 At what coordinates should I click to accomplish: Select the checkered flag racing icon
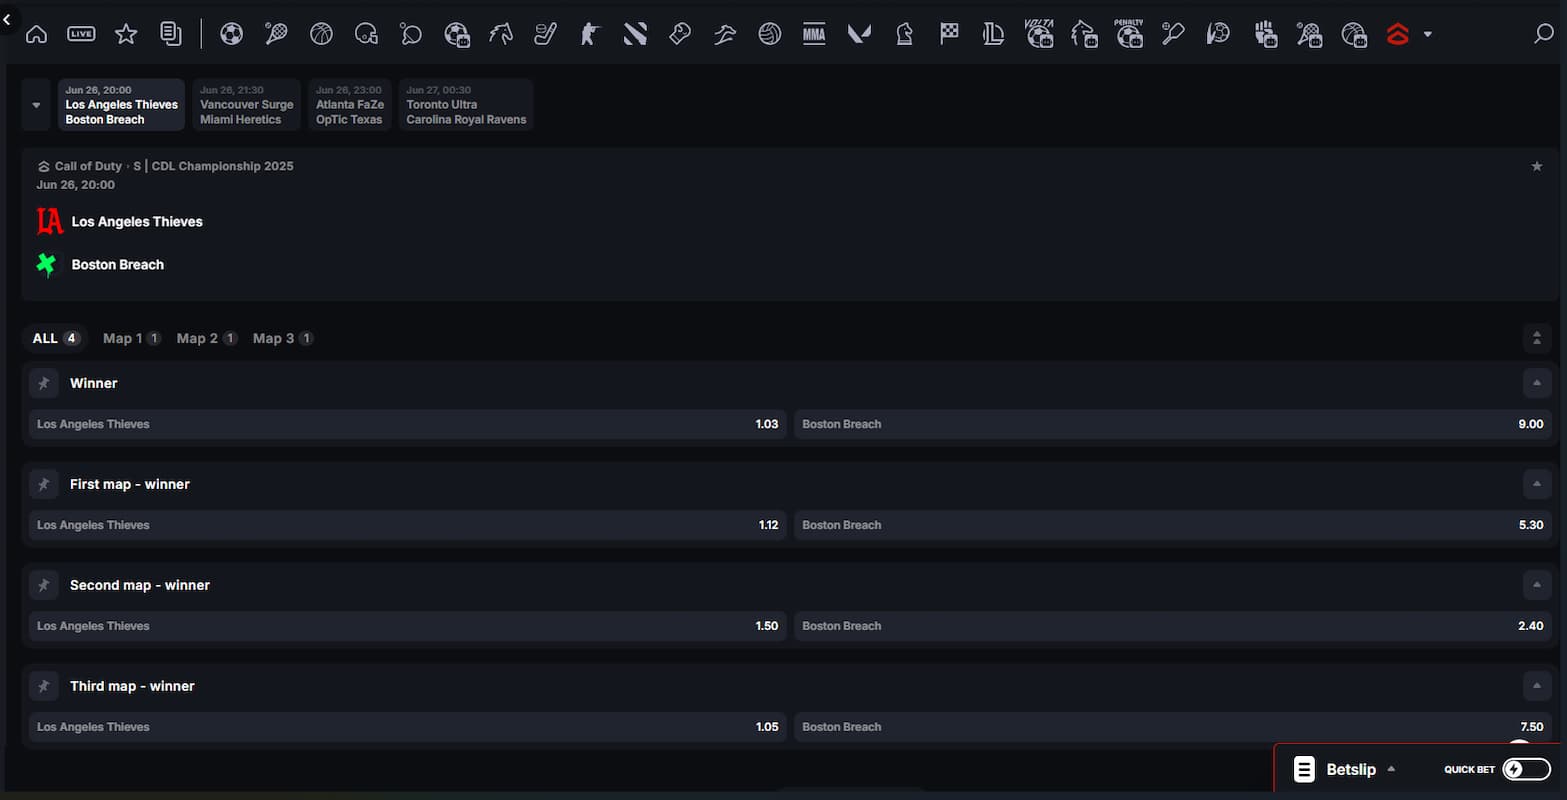tap(949, 34)
